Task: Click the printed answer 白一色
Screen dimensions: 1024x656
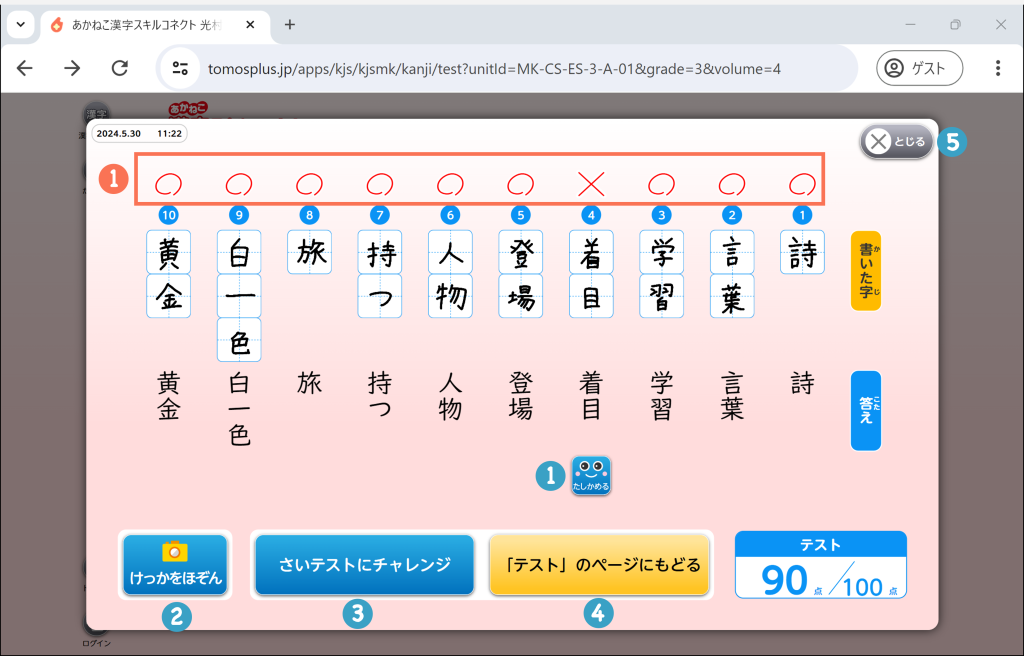Action: (x=239, y=409)
